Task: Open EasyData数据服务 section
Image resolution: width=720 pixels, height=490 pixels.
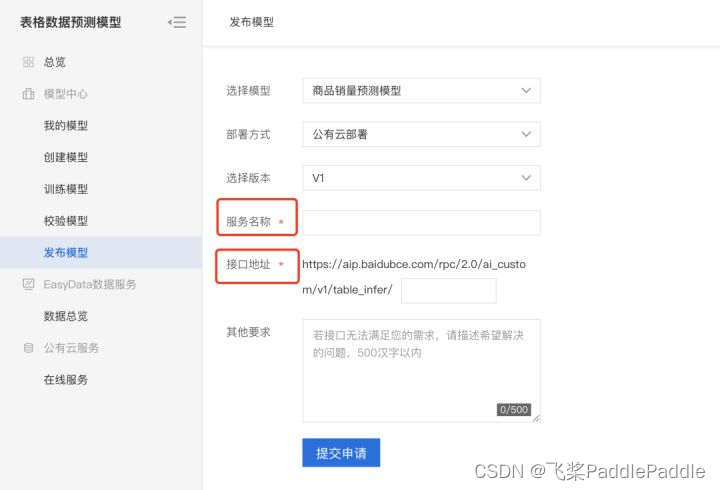Action: pyautogui.click(x=90, y=284)
